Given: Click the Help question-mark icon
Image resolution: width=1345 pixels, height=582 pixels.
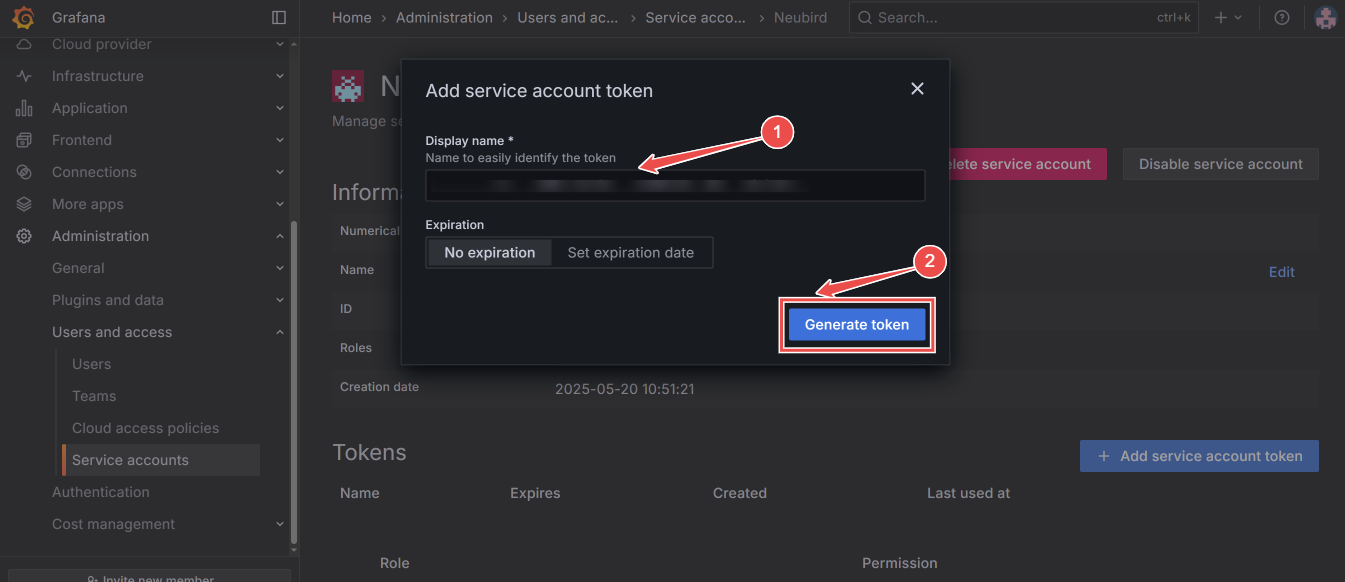Looking at the screenshot, I should pyautogui.click(x=1282, y=17).
